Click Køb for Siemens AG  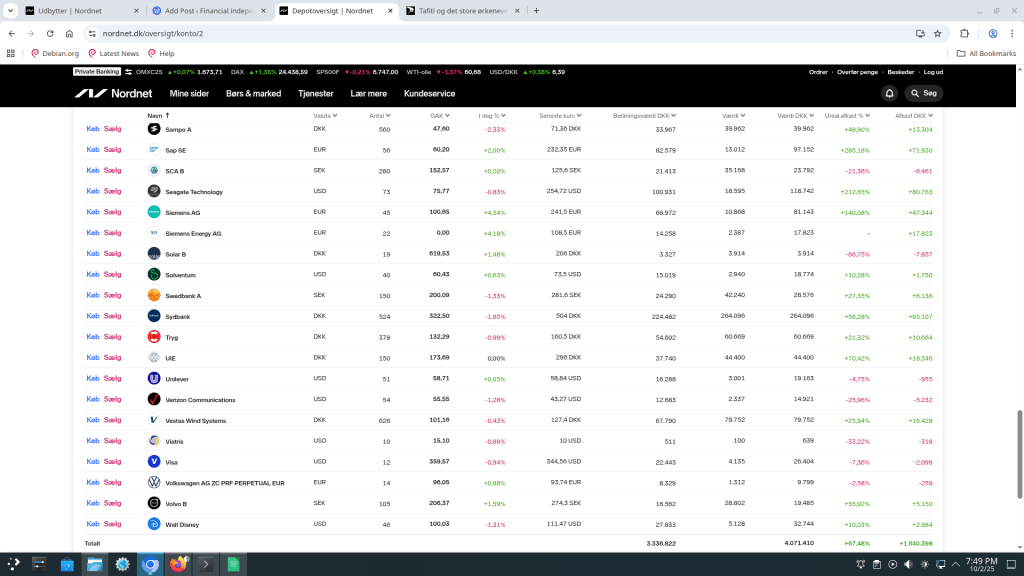coord(93,212)
